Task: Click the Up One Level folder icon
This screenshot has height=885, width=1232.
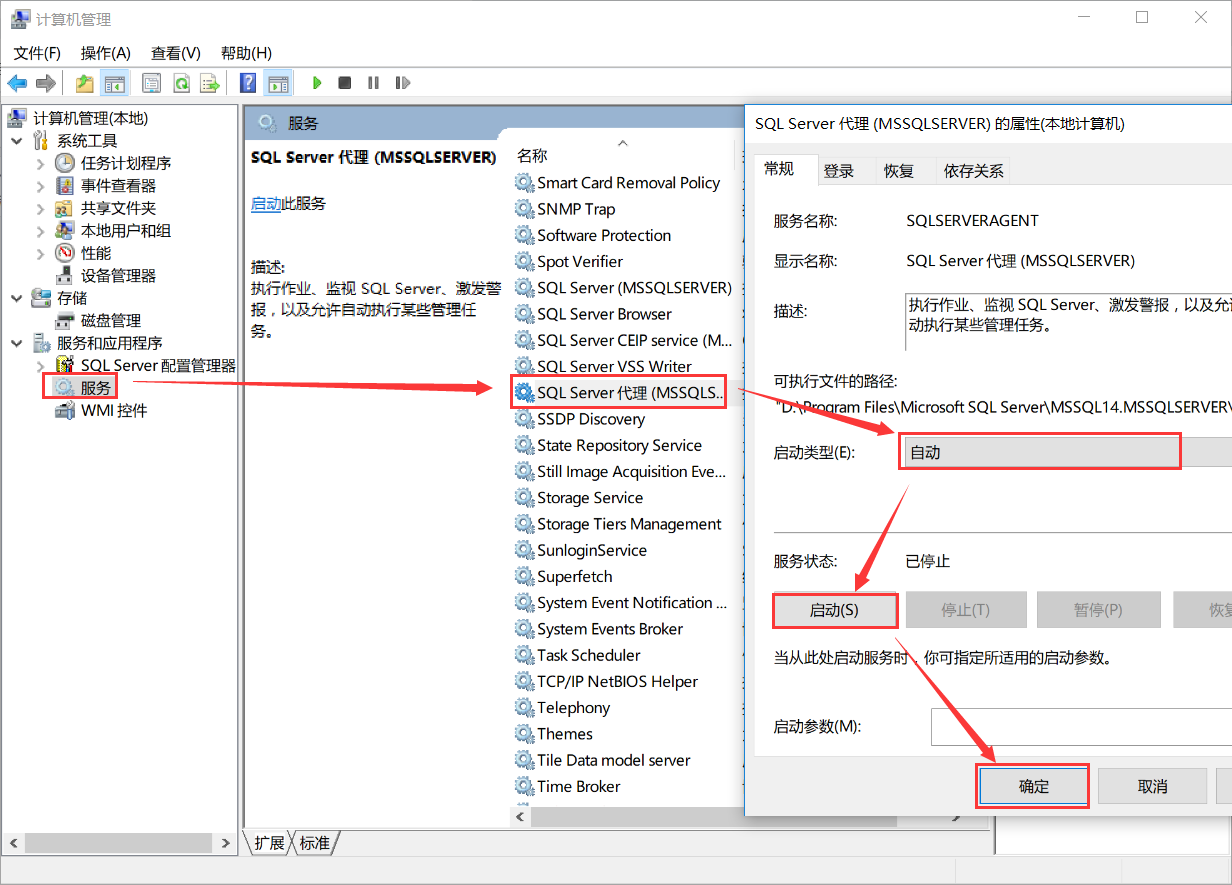Action: [85, 83]
